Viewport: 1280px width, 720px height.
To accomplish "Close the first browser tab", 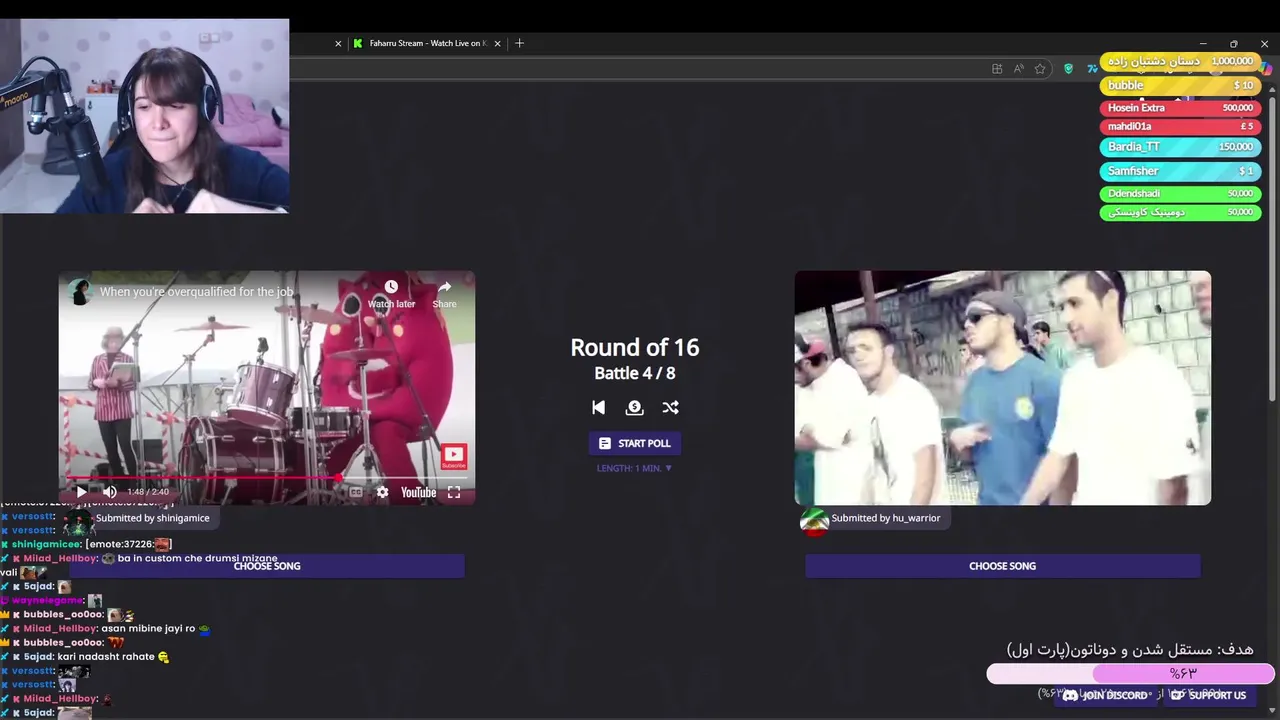I will tap(338, 43).
